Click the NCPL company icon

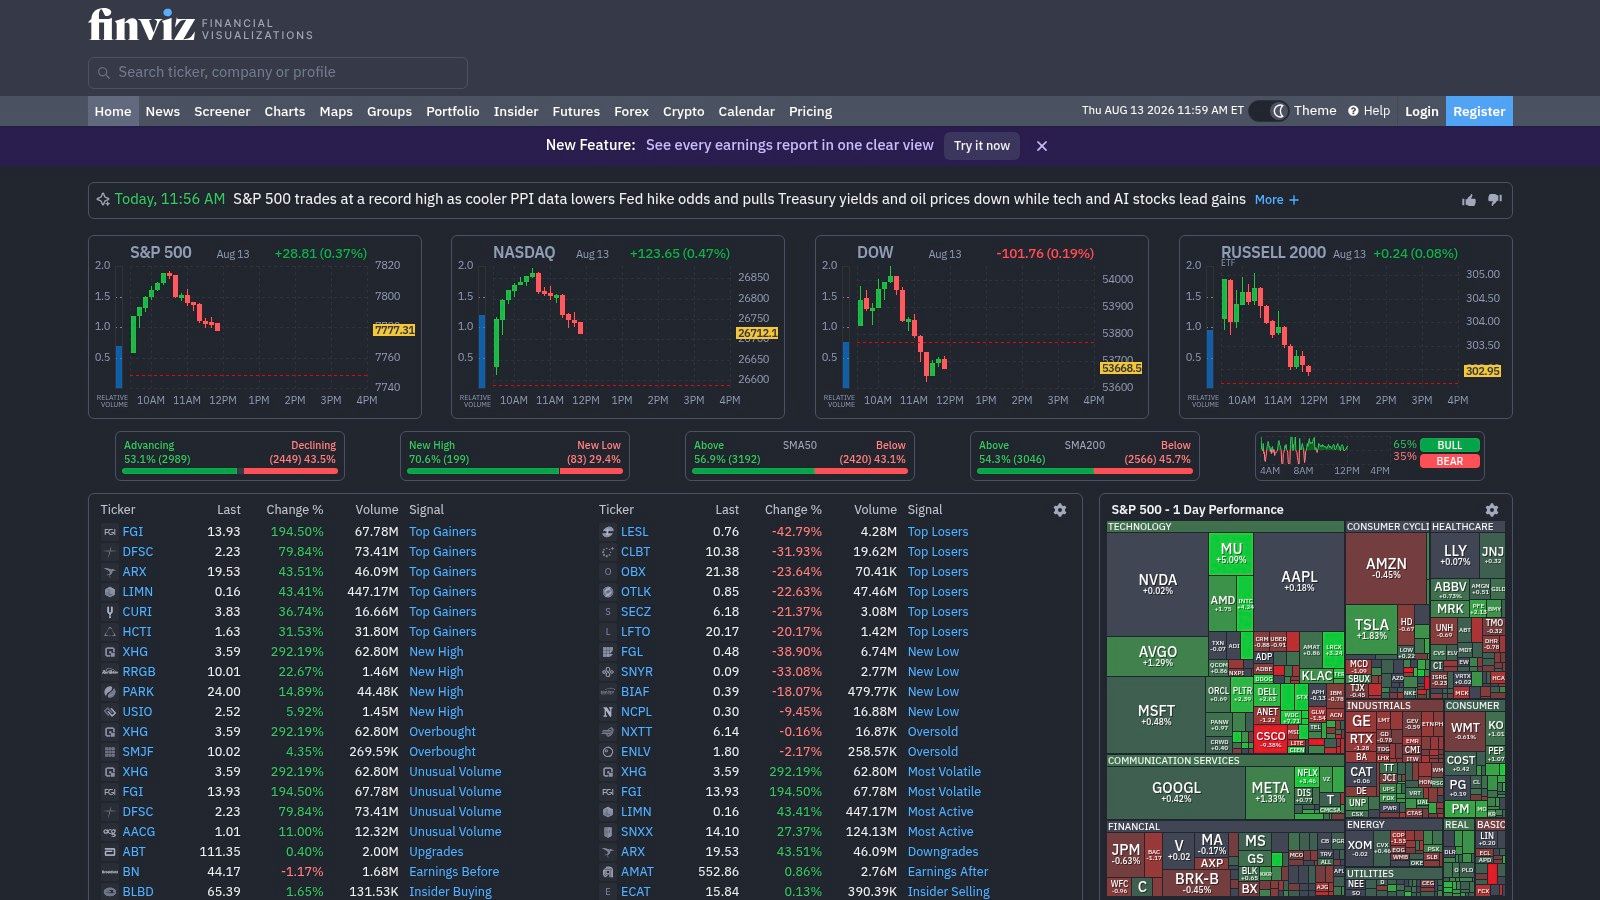point(607,712)
